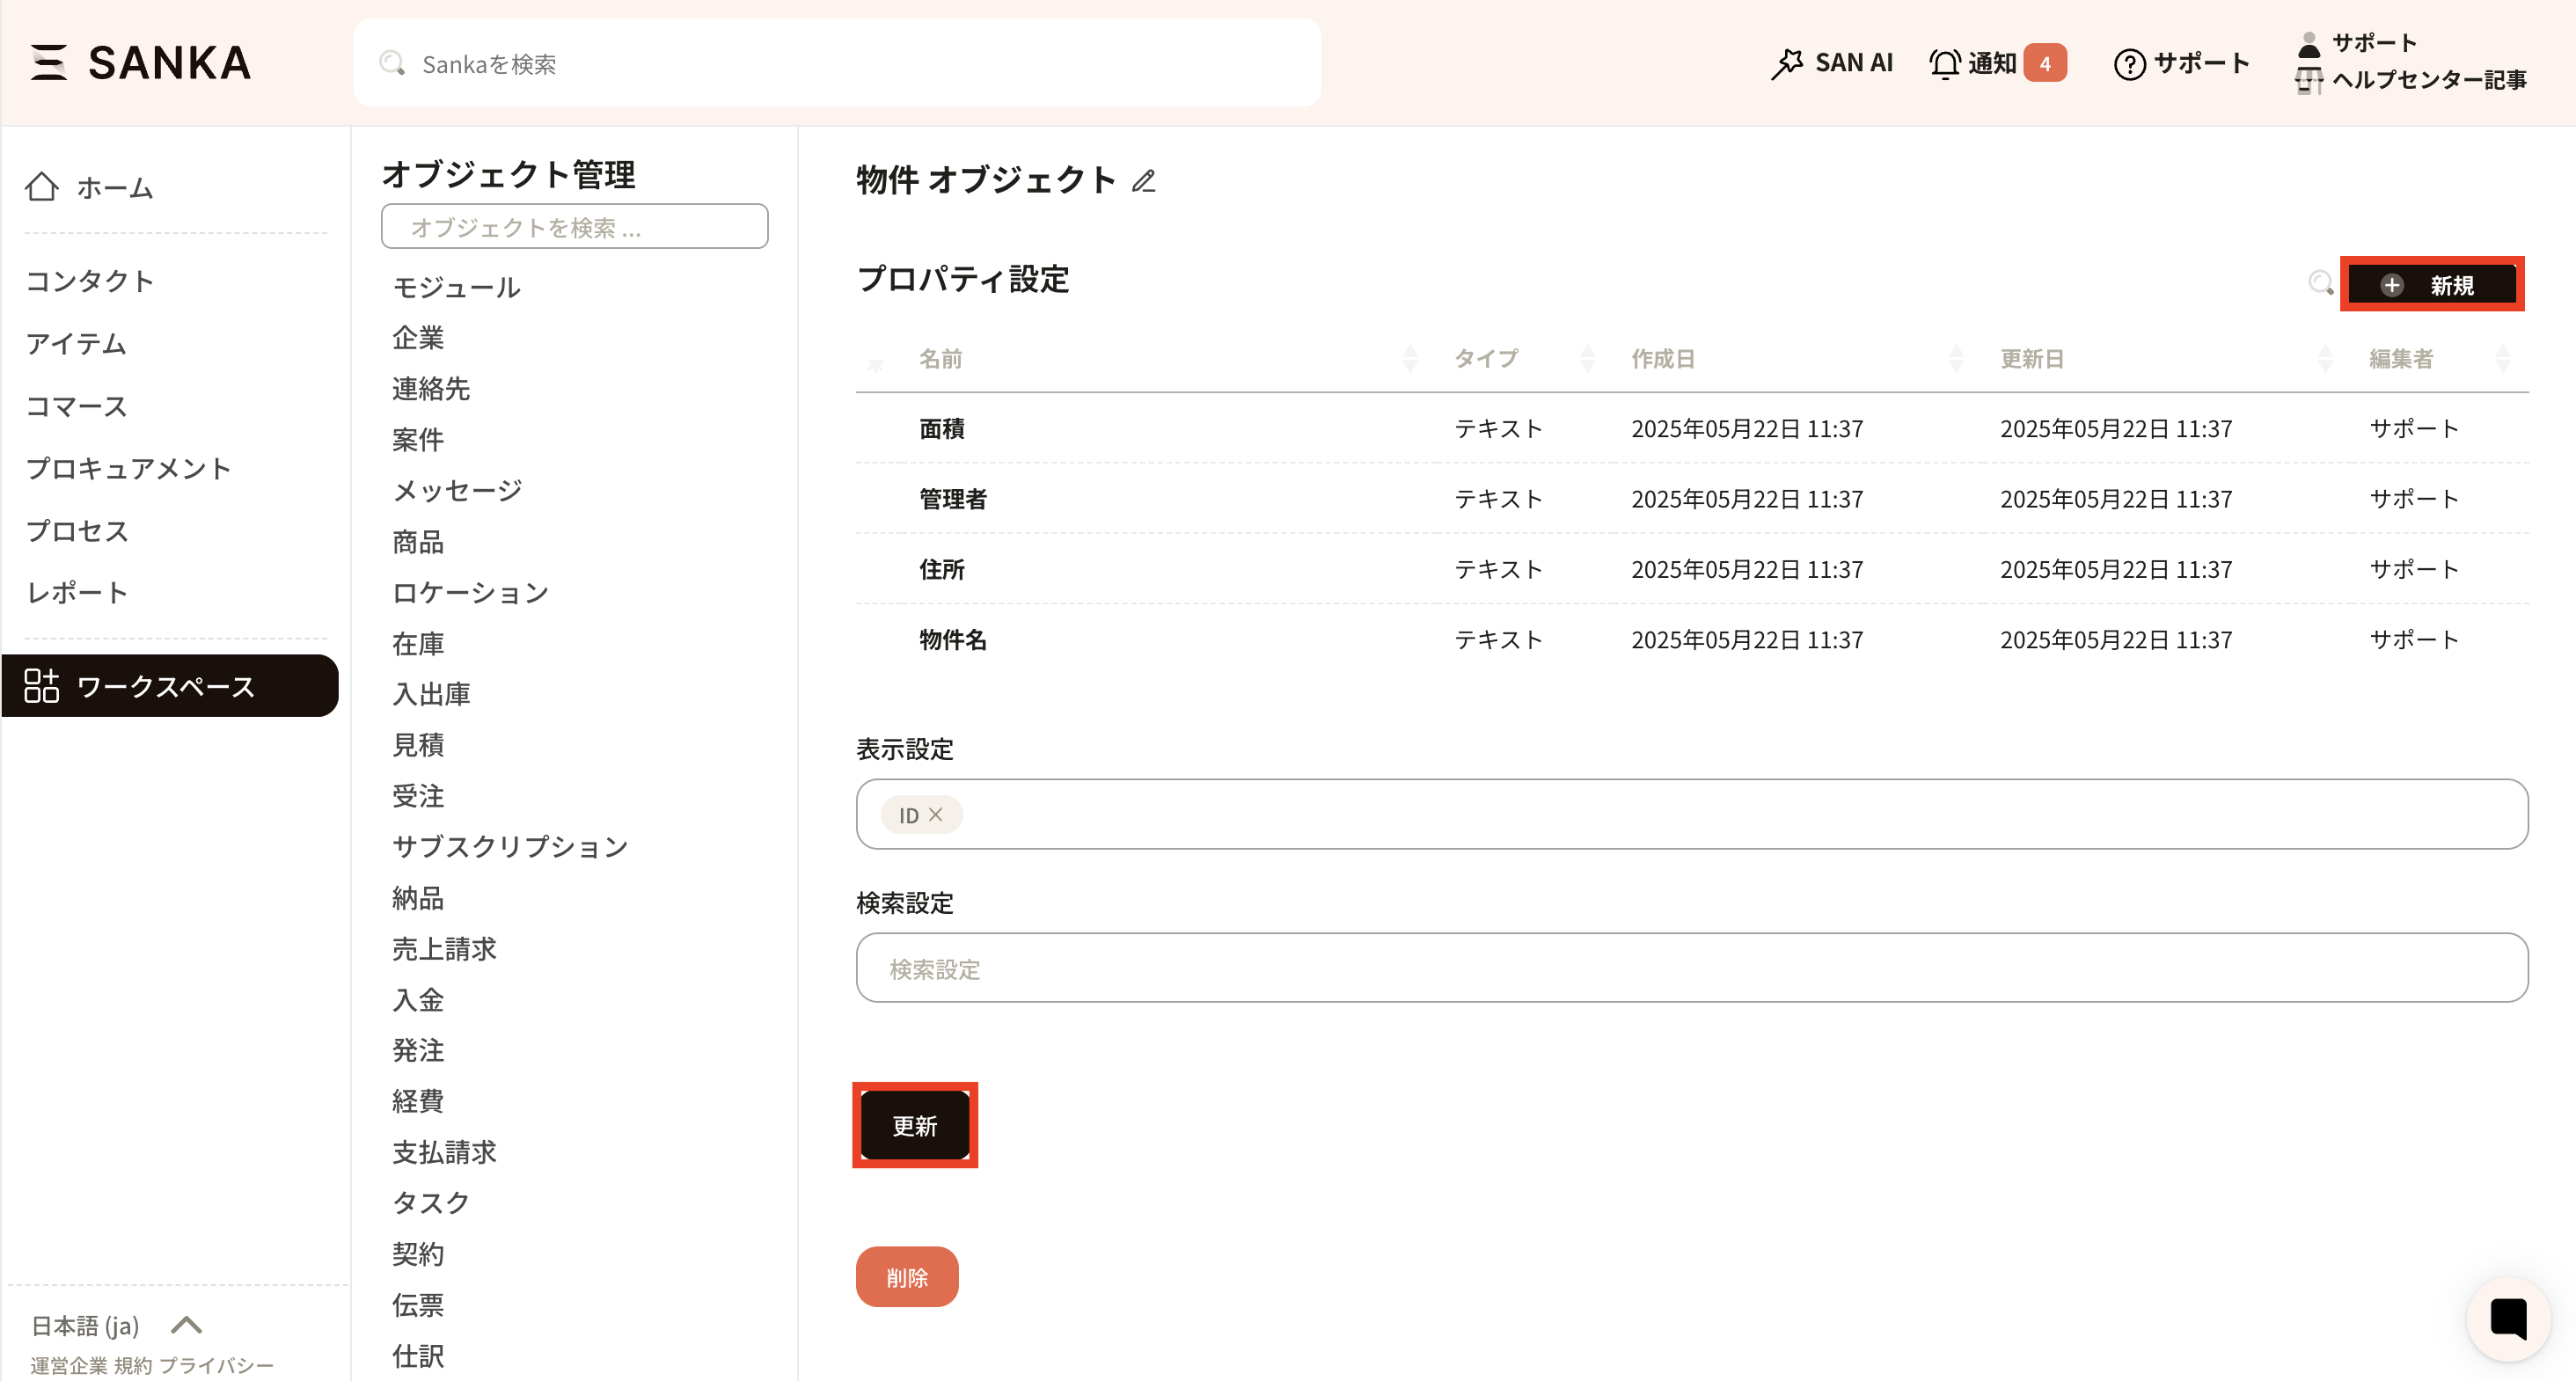
Task: Select ロケーション in the object list
Action: coord(470,593)
